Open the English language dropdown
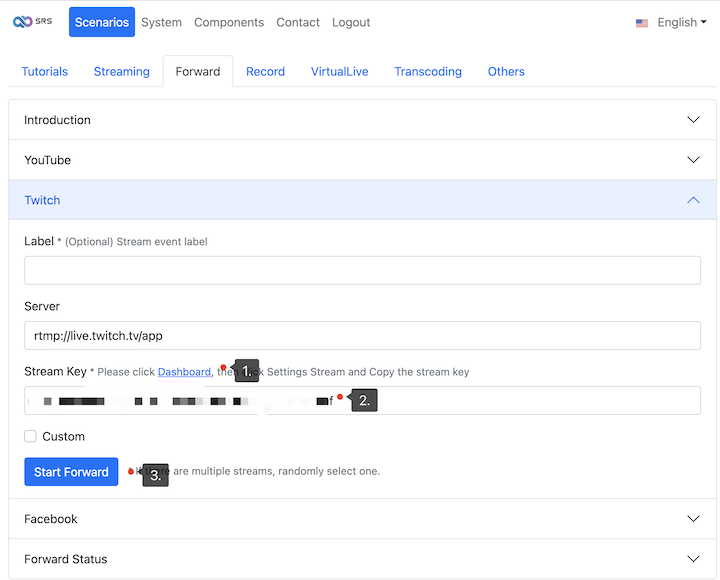Screen dimensions: 720x580 pos(681,22)
